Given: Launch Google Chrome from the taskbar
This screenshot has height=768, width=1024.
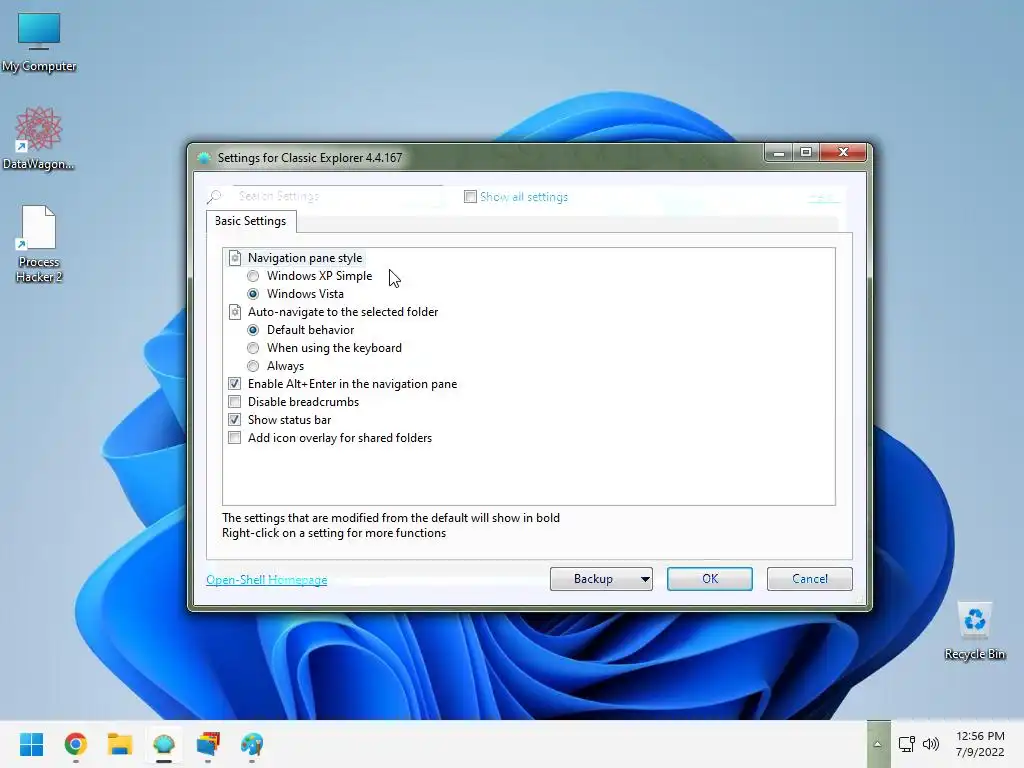Looking at the screenshot, I should (x=76, y=744).
